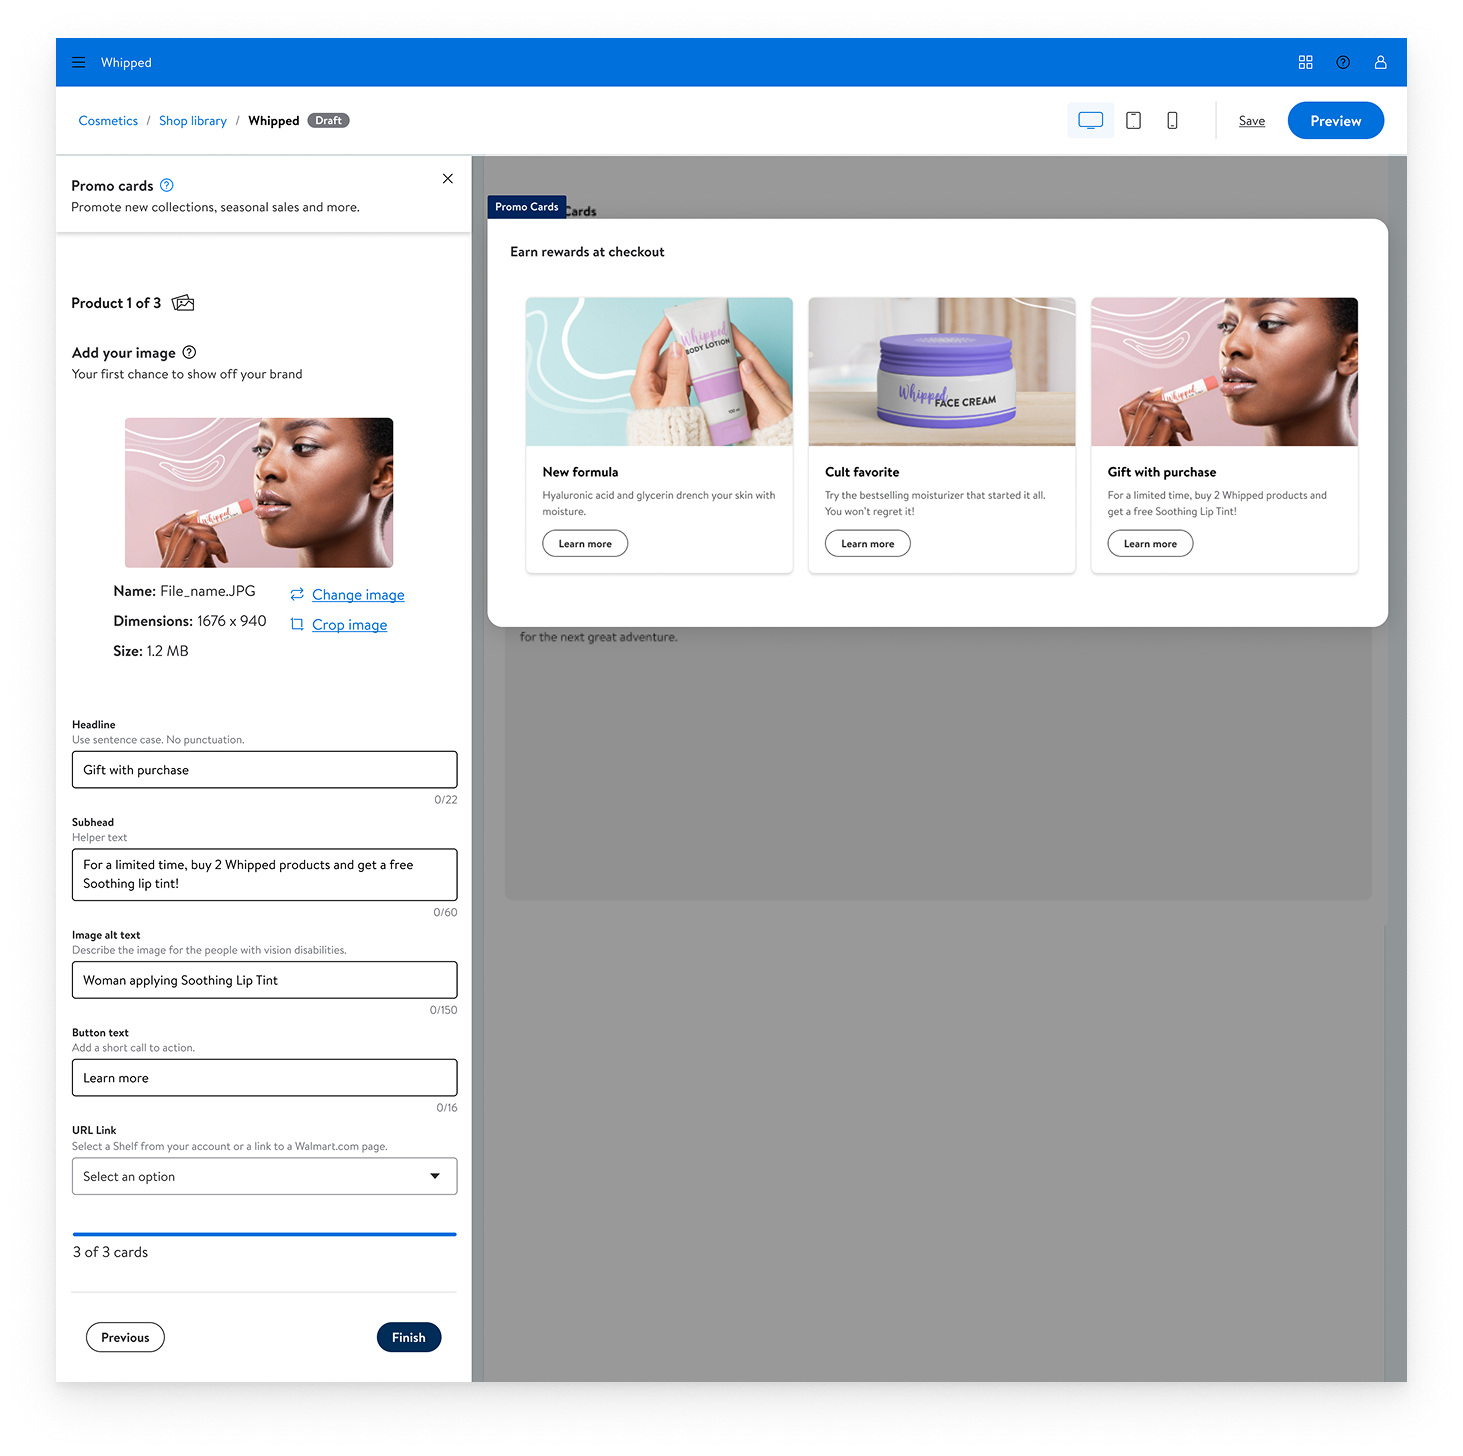Viewport: 1463px width, 1456px height.
Task: Open the apps grid icon
Action: 1305,62
